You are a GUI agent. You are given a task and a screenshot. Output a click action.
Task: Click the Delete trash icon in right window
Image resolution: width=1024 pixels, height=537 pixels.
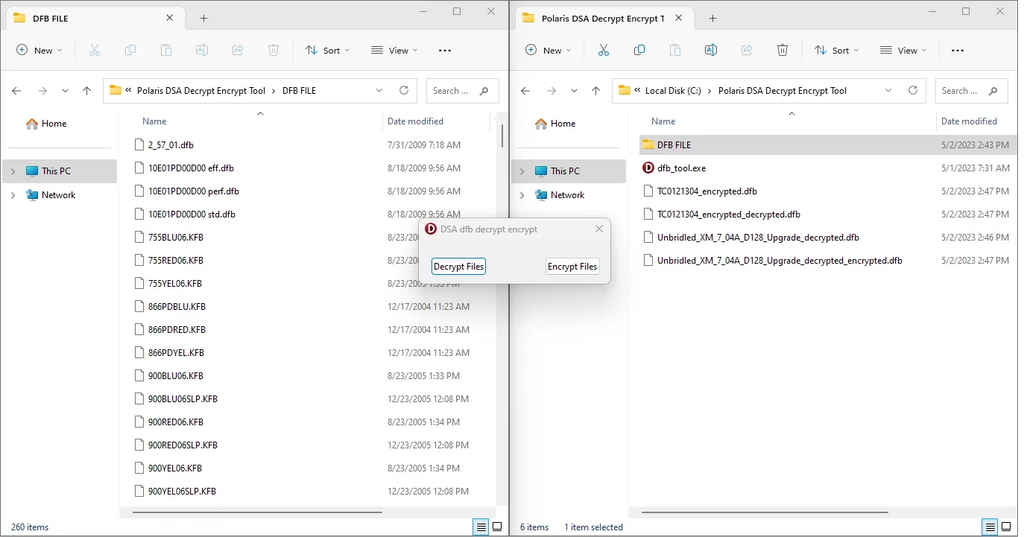(x=783, y=50)
